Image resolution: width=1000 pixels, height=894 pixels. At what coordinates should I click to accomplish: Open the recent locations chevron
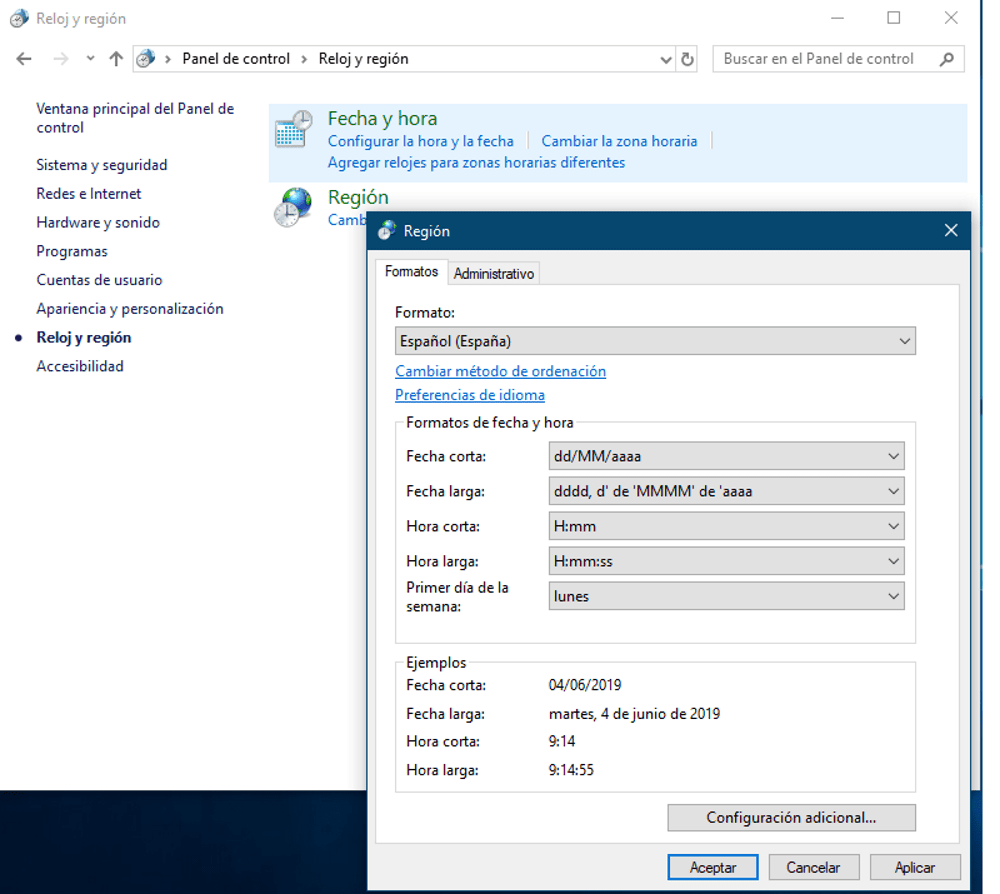pyautogui.click(x=90, y=59)
